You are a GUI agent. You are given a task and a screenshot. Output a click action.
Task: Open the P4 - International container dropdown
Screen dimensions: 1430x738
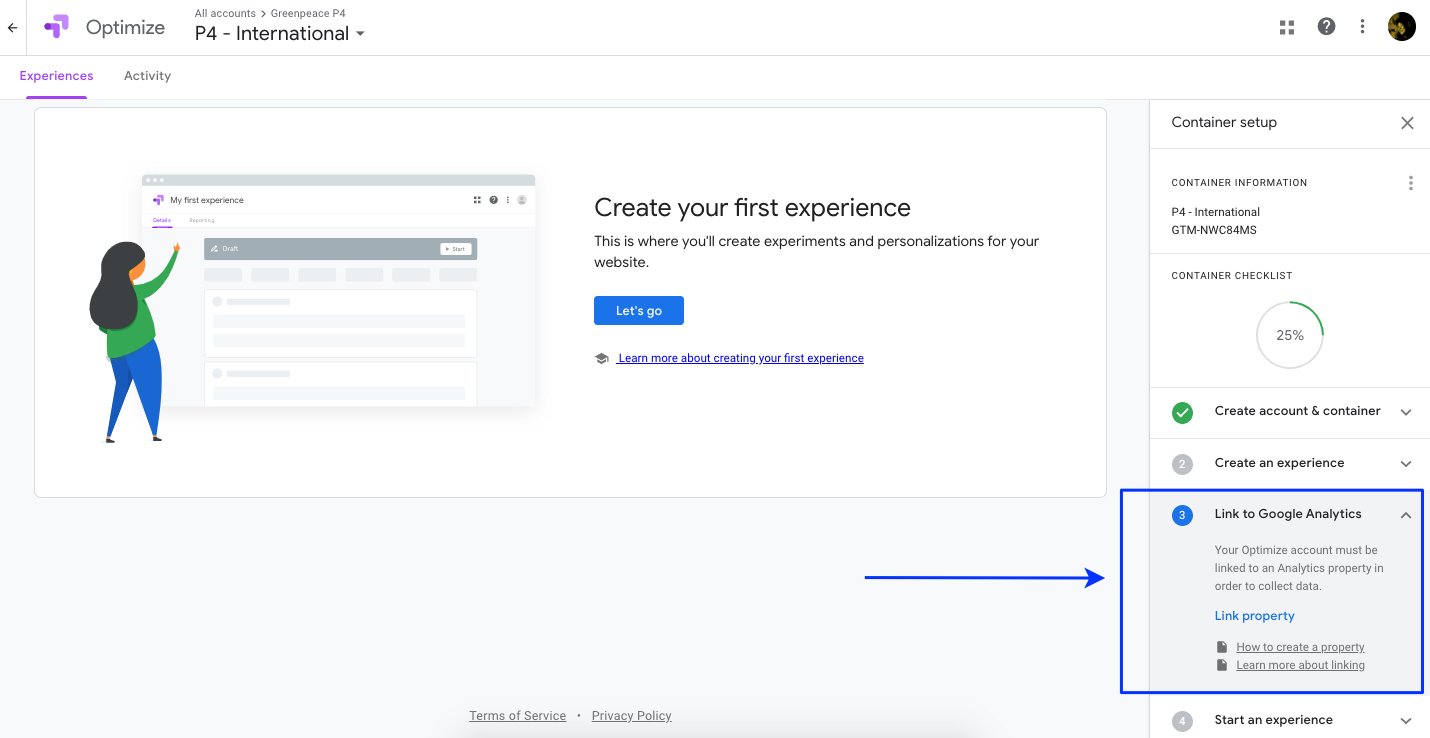280,33
